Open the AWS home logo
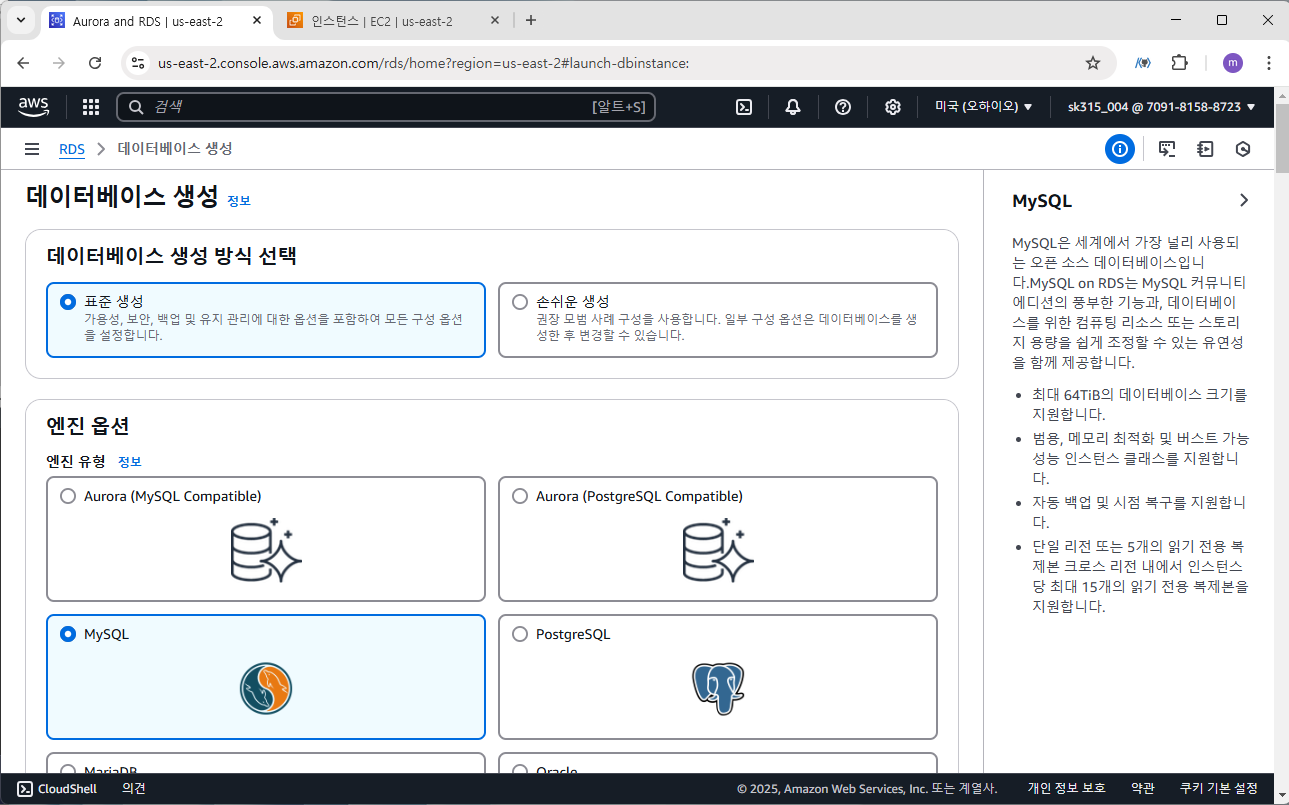 point(36,107)
